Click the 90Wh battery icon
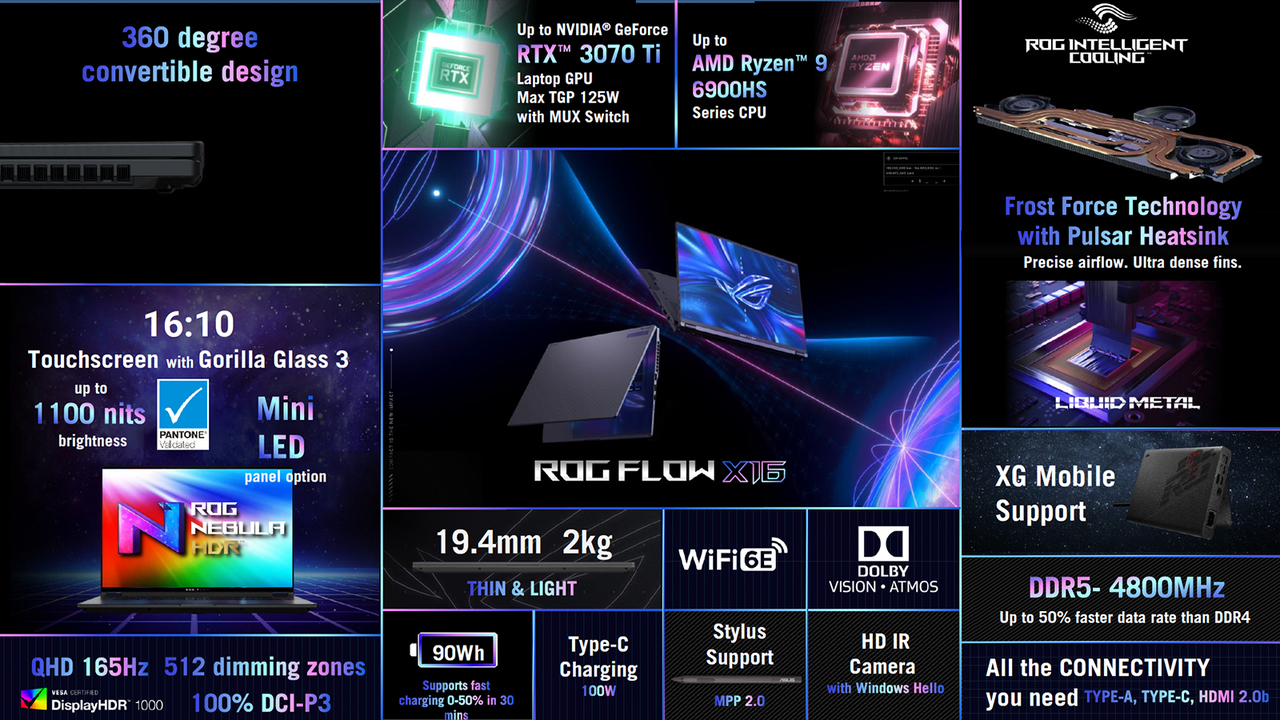This screenshot has height=720, width=1280. (456, 653)
